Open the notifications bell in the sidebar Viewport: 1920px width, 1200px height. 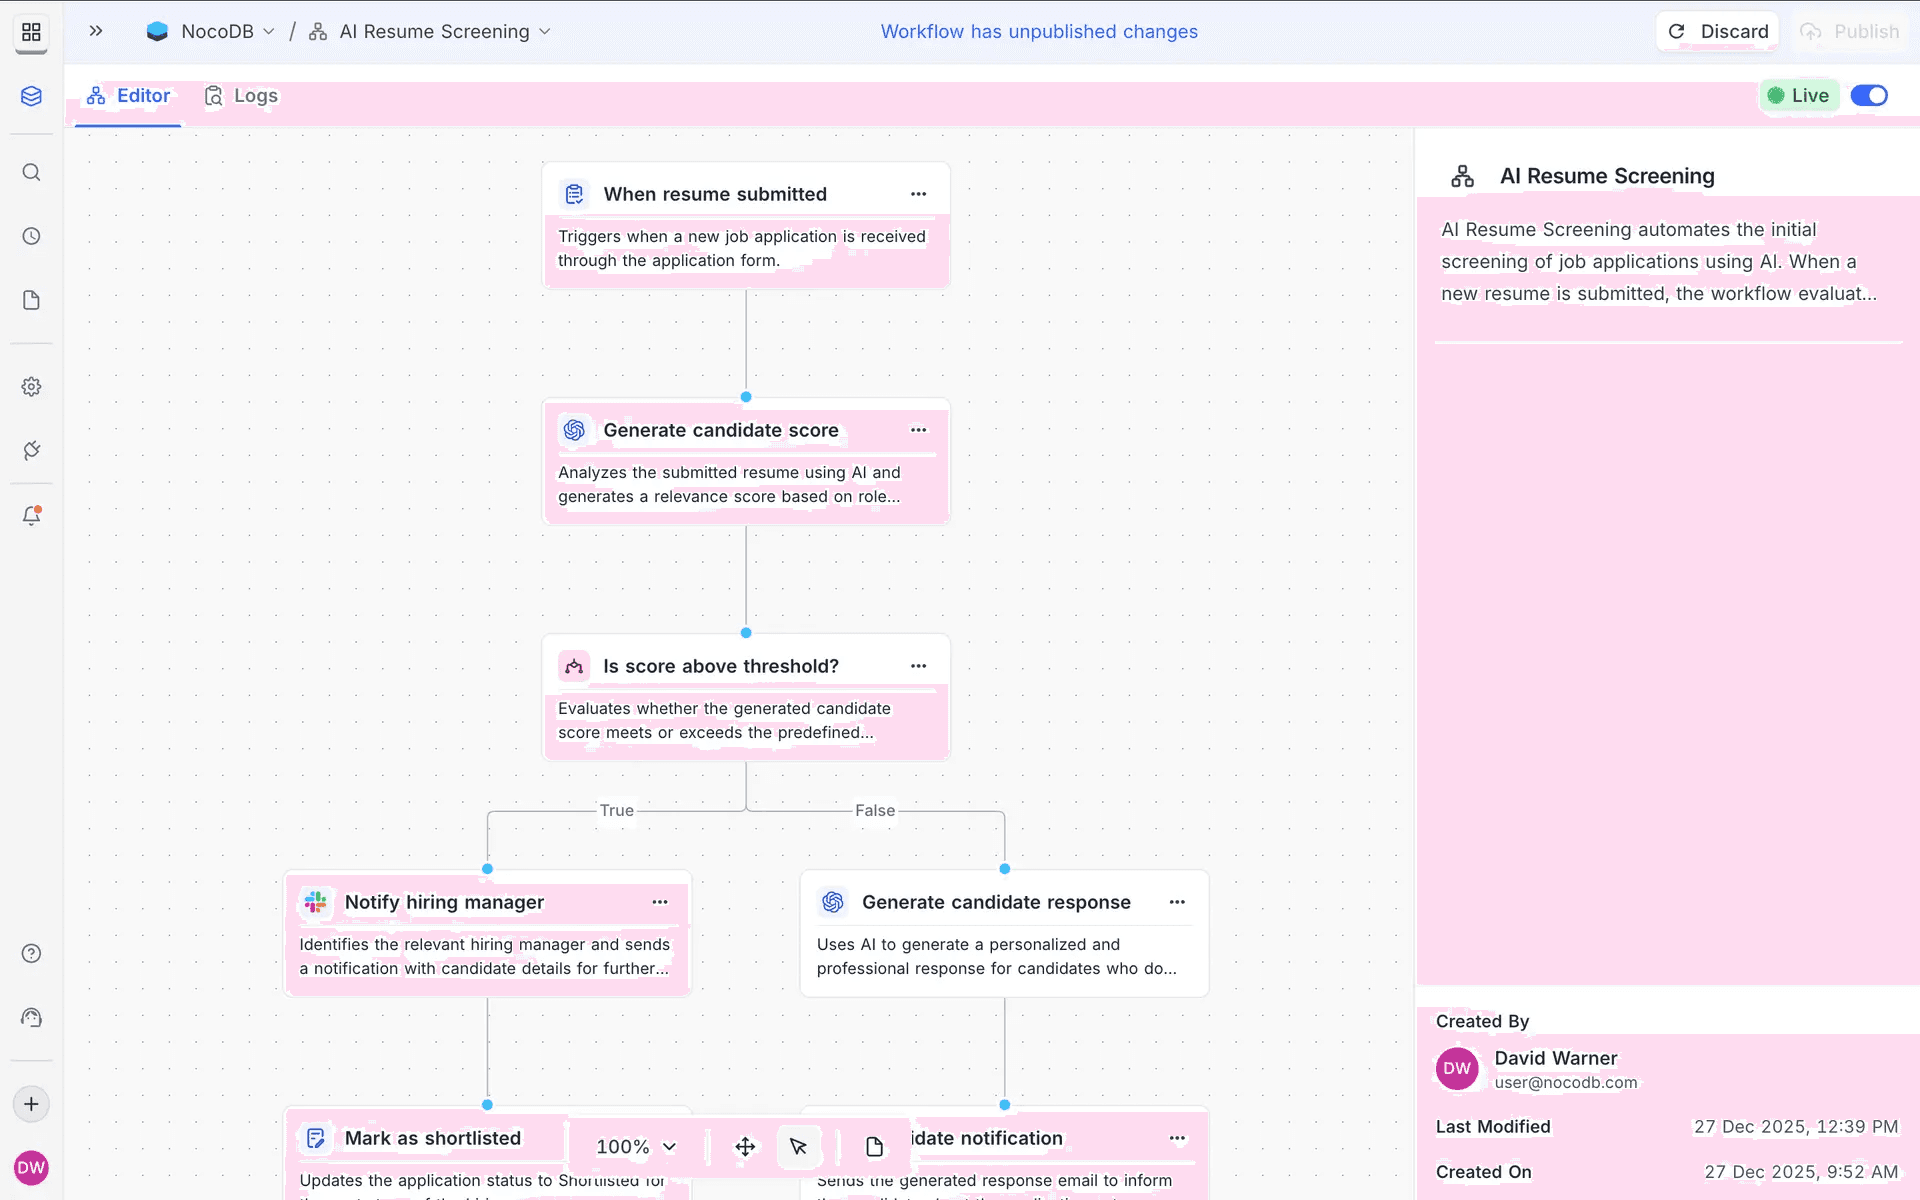click(31, 515)
